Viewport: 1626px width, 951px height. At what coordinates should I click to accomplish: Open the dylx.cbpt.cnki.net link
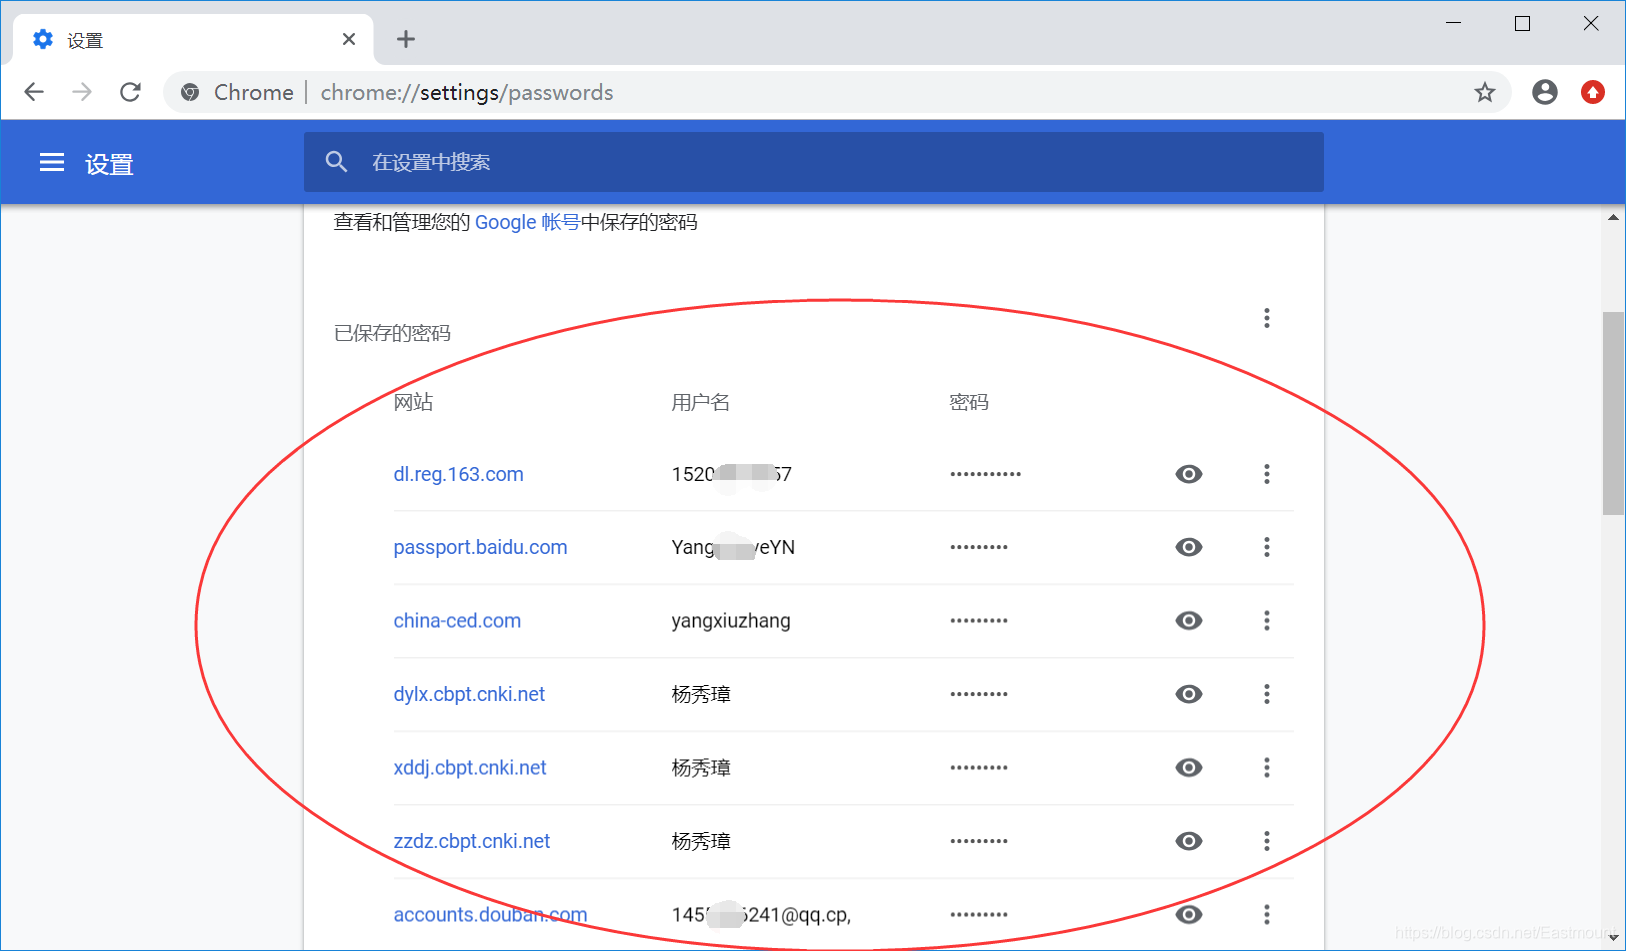coord(469,694)
